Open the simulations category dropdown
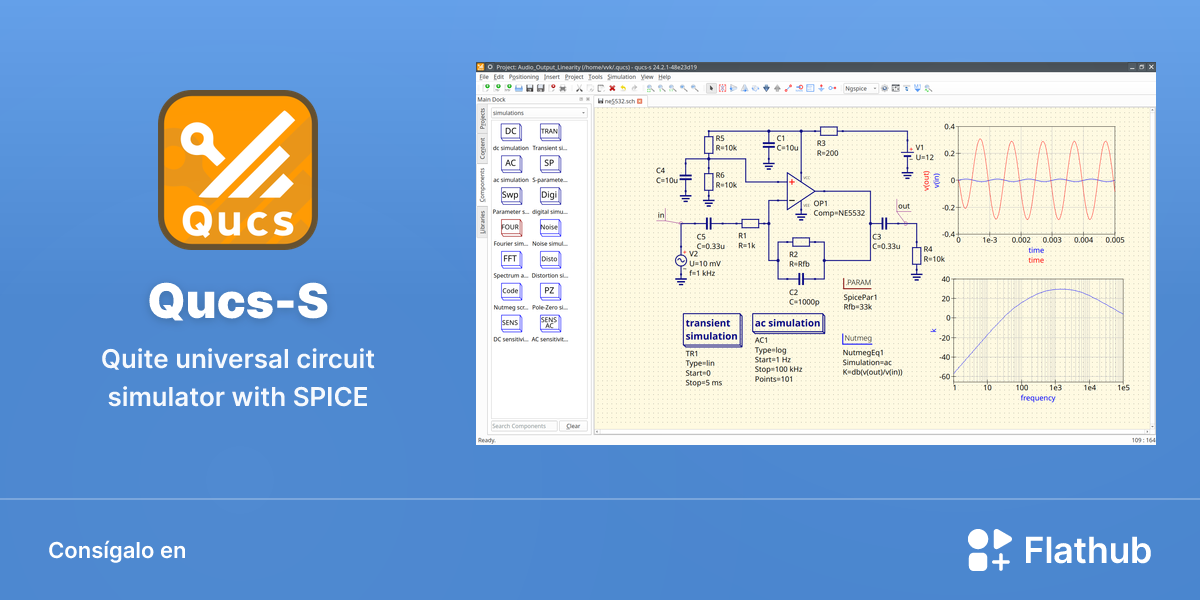 point(539,113)
